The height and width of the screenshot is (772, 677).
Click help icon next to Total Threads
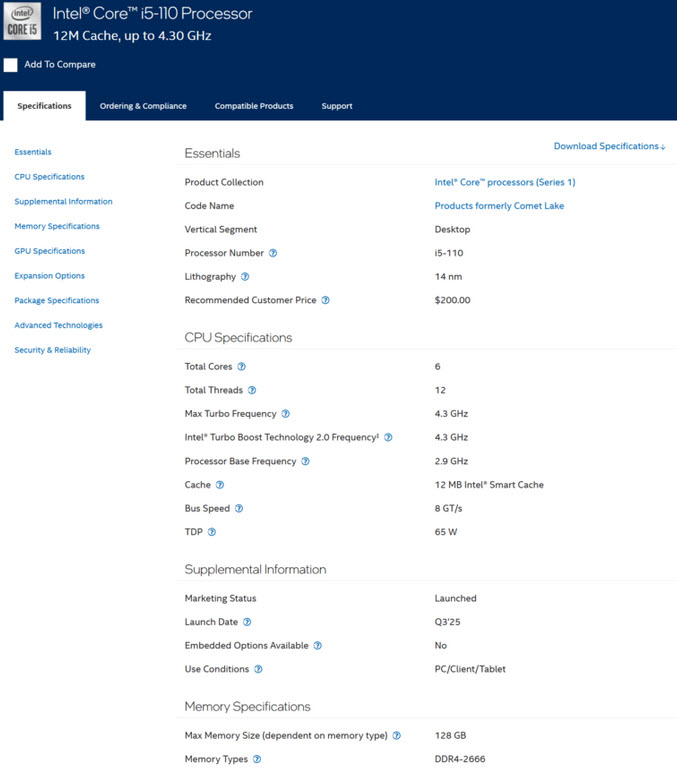click(x=252, y=390)
